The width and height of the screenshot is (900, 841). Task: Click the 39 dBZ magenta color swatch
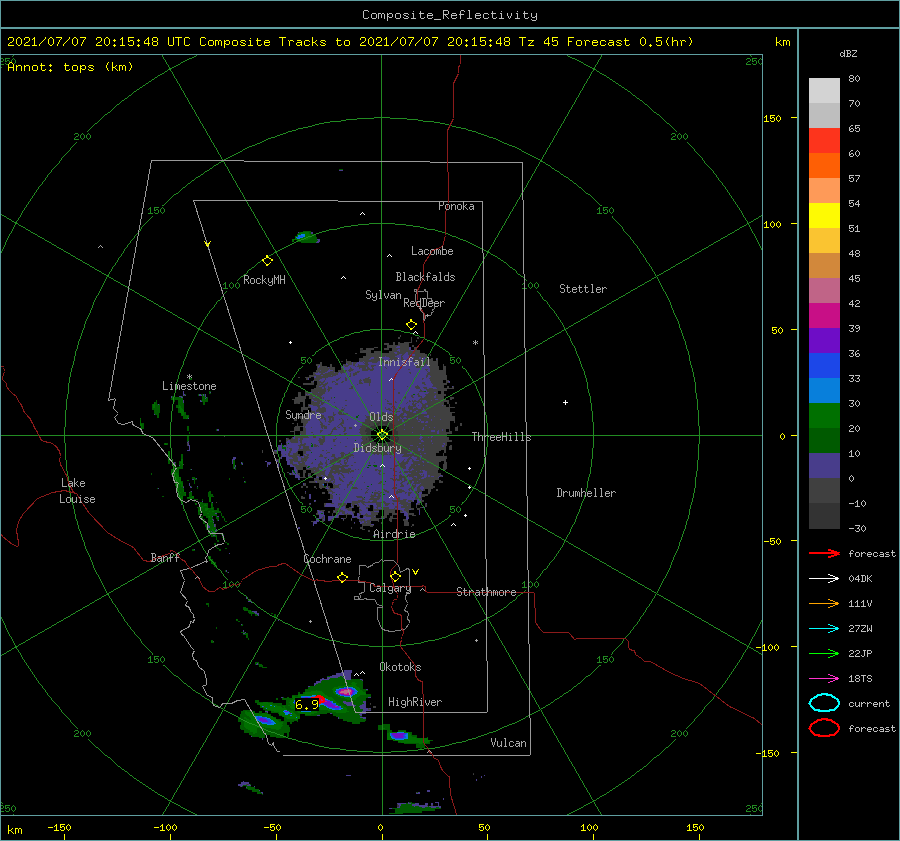coord(824,315)
